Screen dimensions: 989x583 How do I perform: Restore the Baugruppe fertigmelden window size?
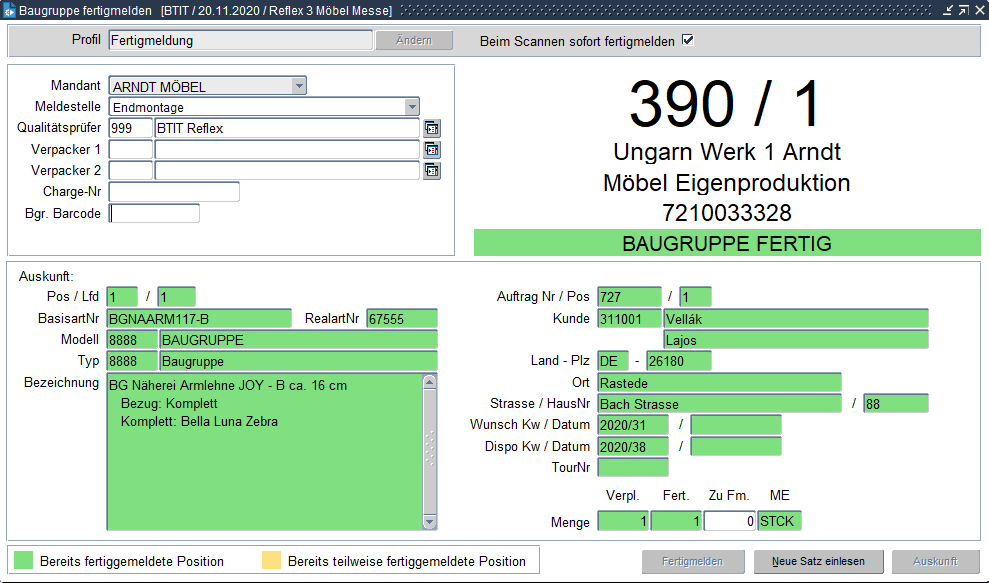pos(963,10)
